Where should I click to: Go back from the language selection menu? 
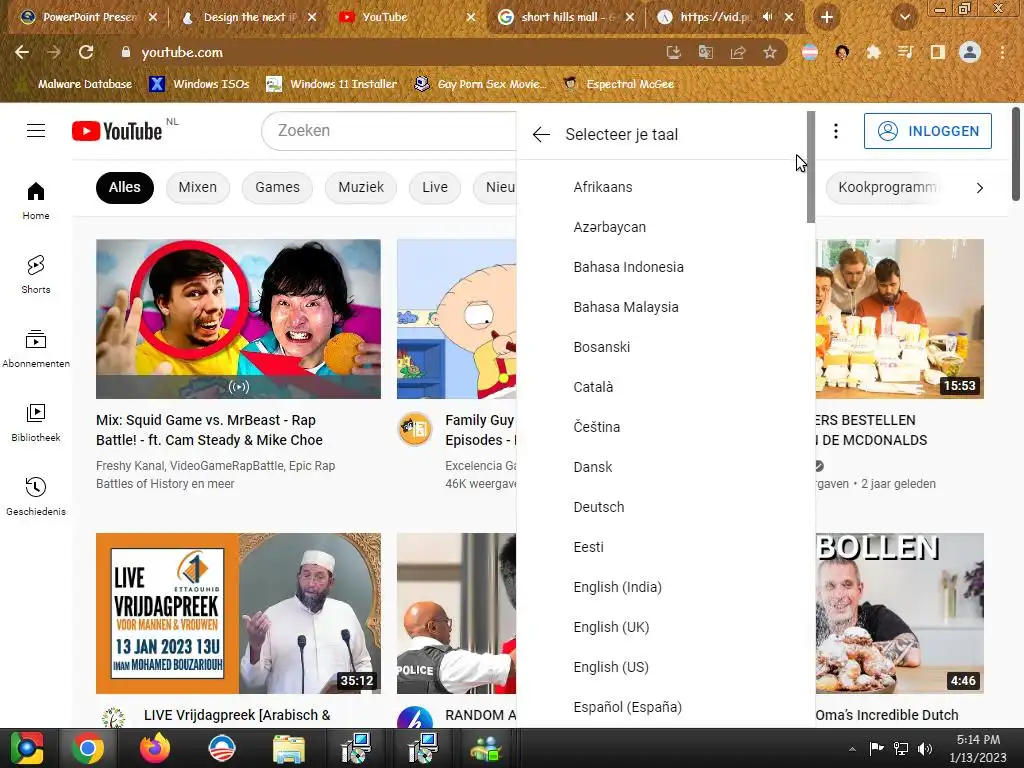tap(541, 135)
